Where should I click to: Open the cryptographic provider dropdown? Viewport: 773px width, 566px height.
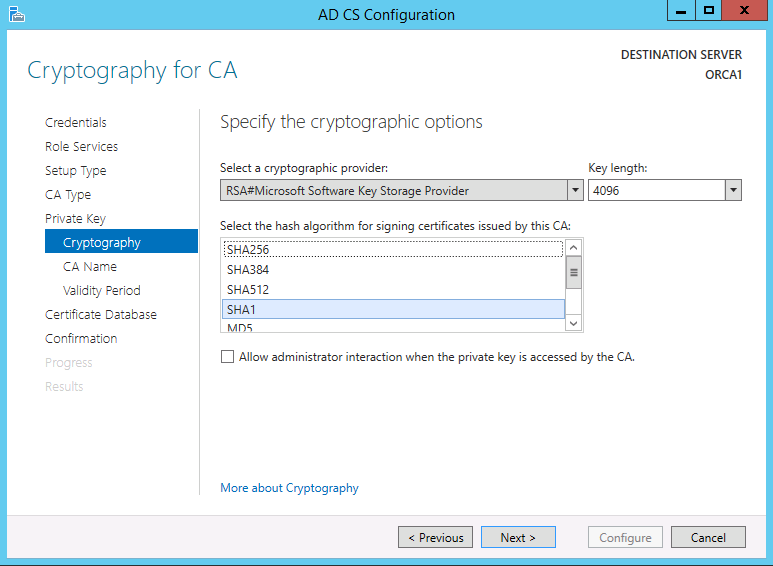click(575, 190)
